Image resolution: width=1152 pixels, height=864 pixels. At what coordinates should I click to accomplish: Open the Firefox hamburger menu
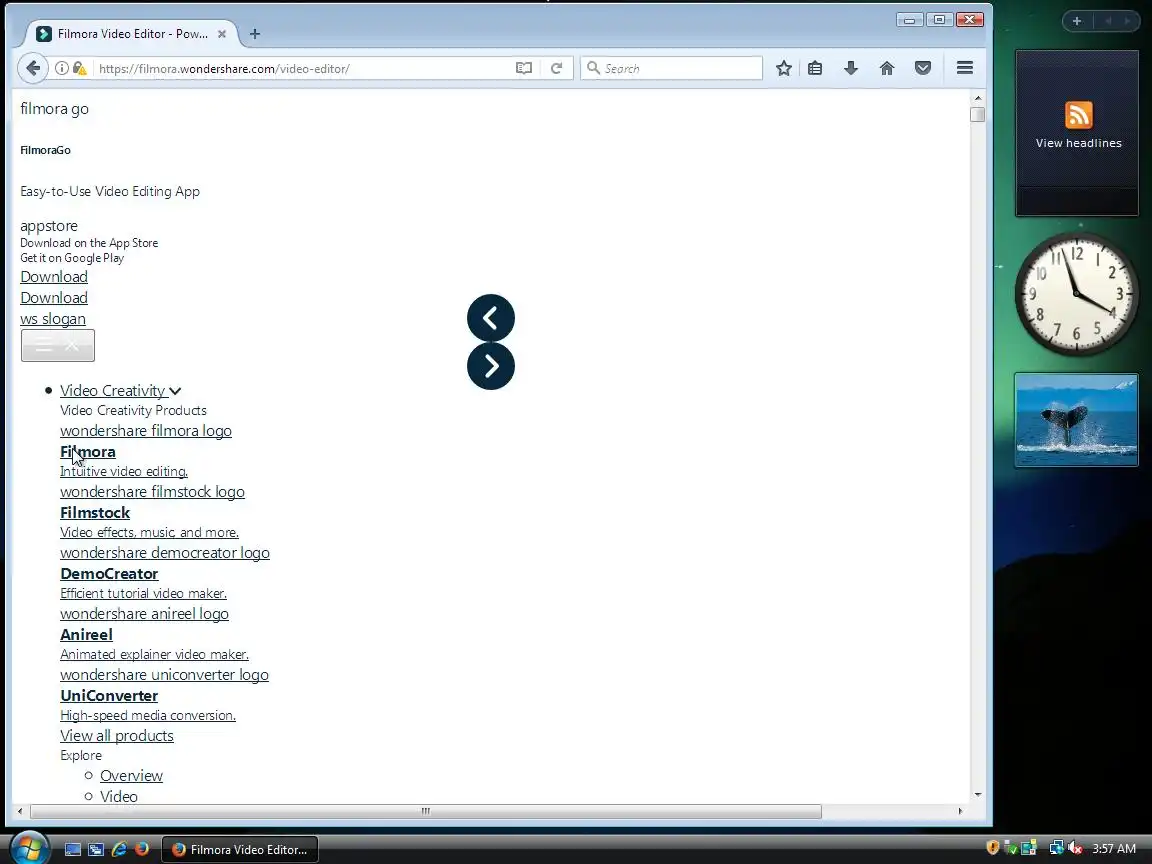965,68
